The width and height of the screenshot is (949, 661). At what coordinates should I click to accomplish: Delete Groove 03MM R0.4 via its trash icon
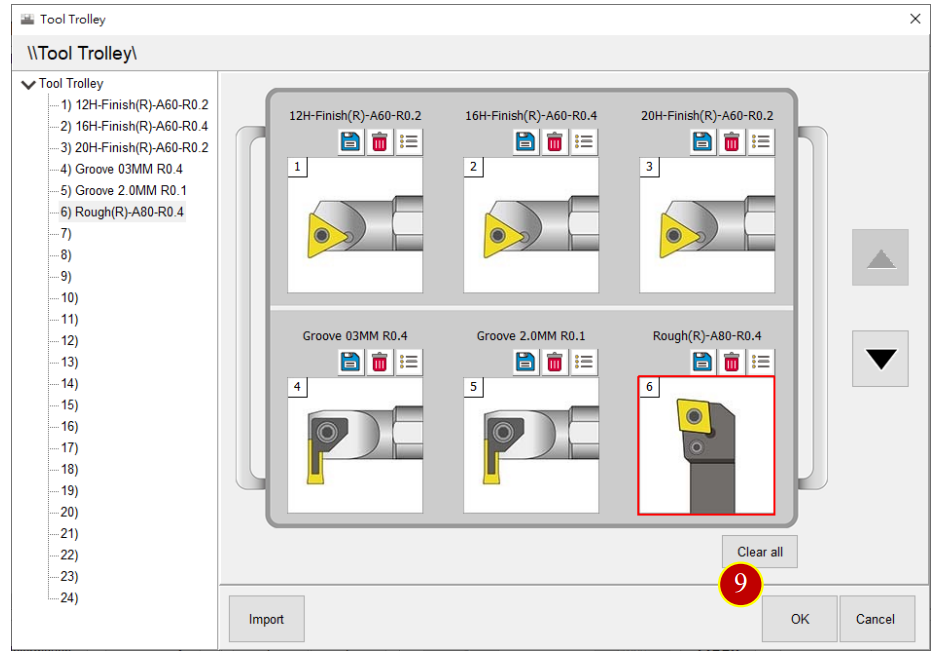pyautogui.click(x=379, y=362)
